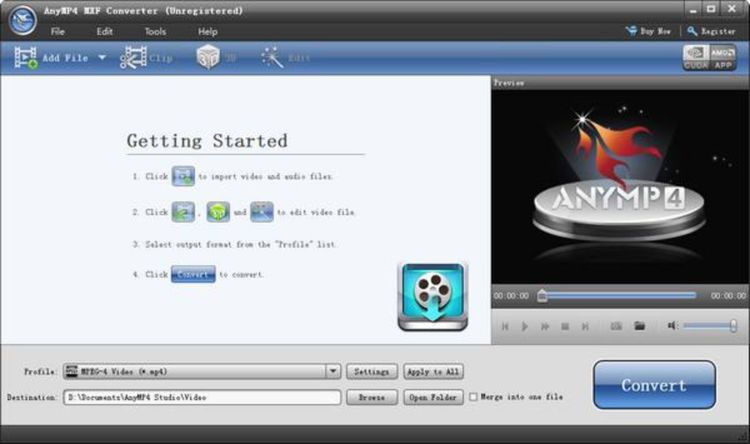The width and height of the screenshot is (750, 444).
Task: Mute the preview volume
Action: 673,326
